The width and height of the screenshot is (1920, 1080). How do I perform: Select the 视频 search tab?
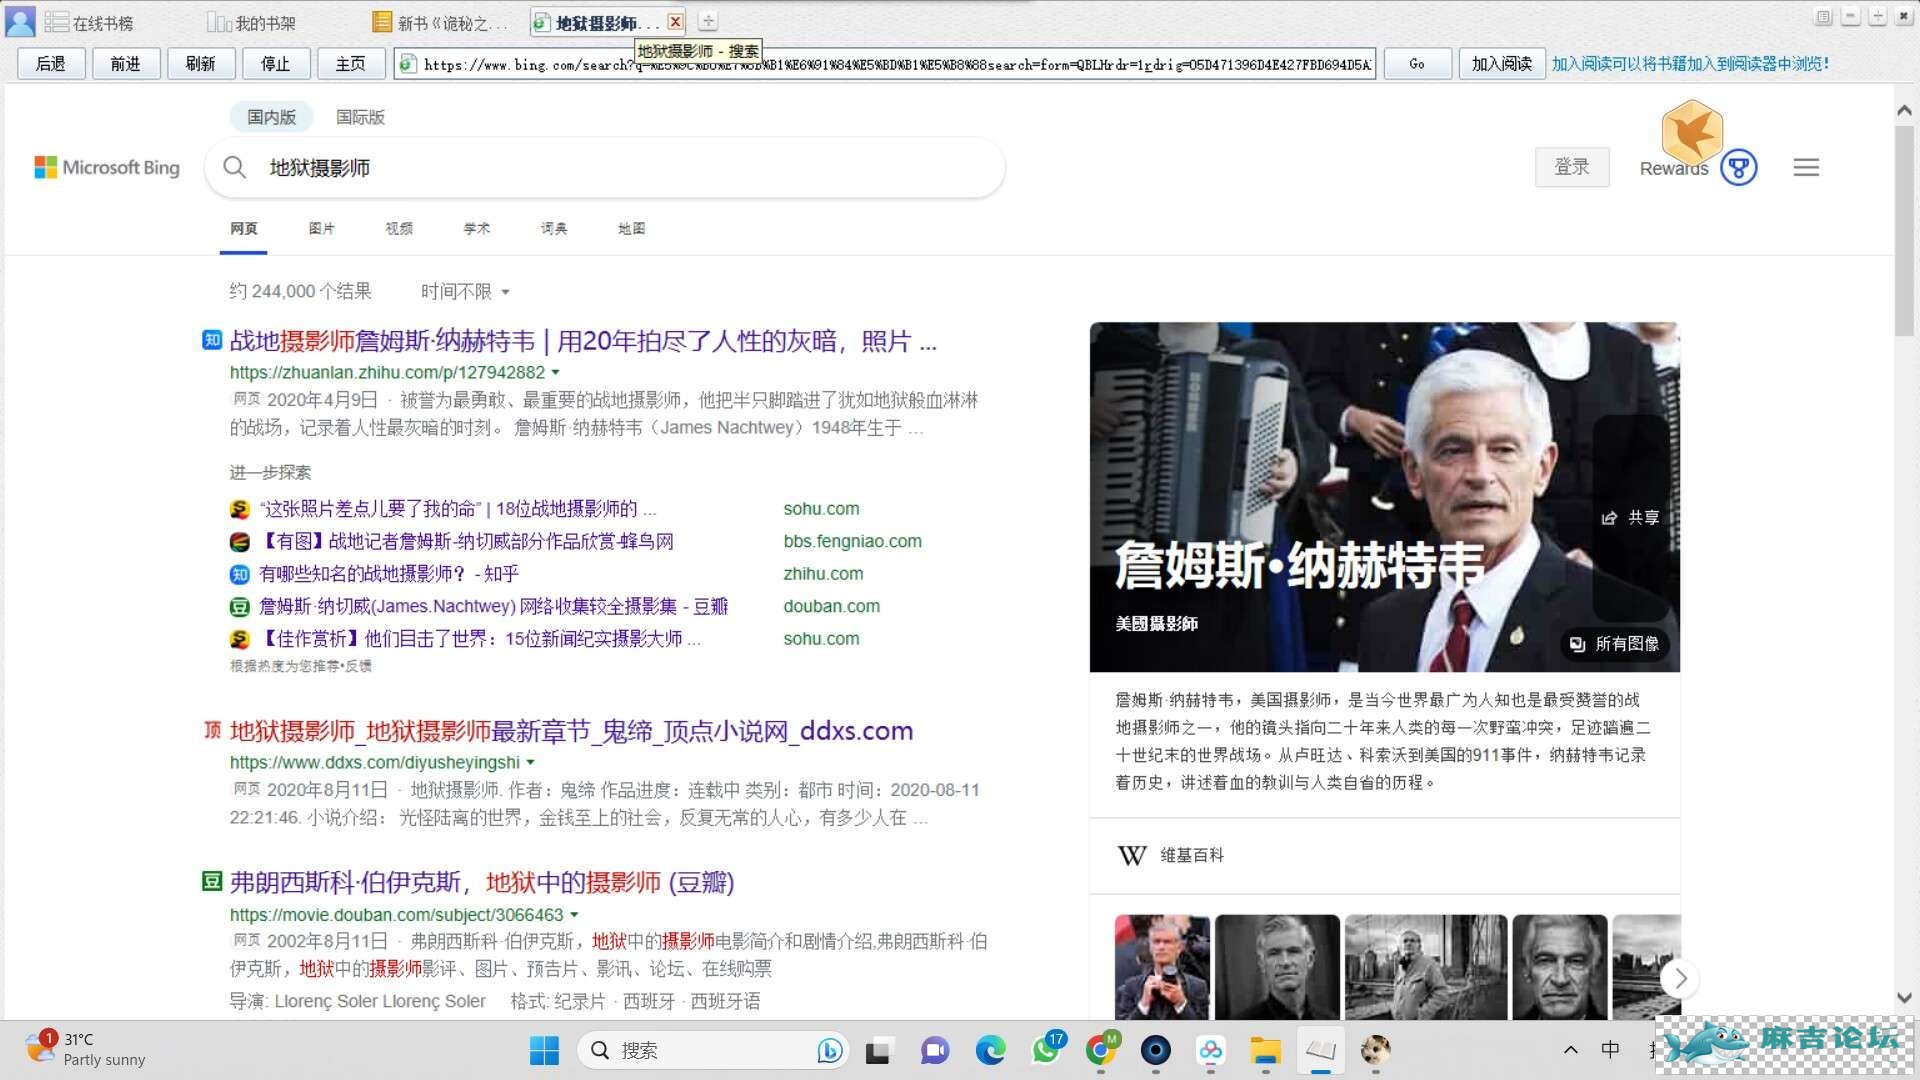(399, 228)
